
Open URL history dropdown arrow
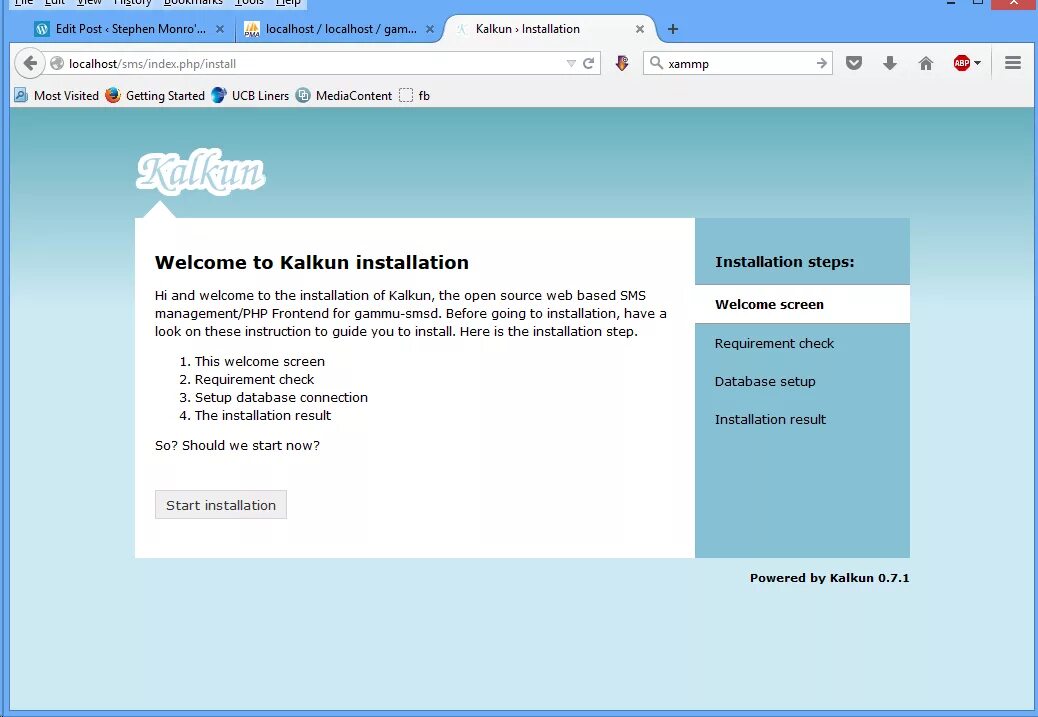point(571,64)
